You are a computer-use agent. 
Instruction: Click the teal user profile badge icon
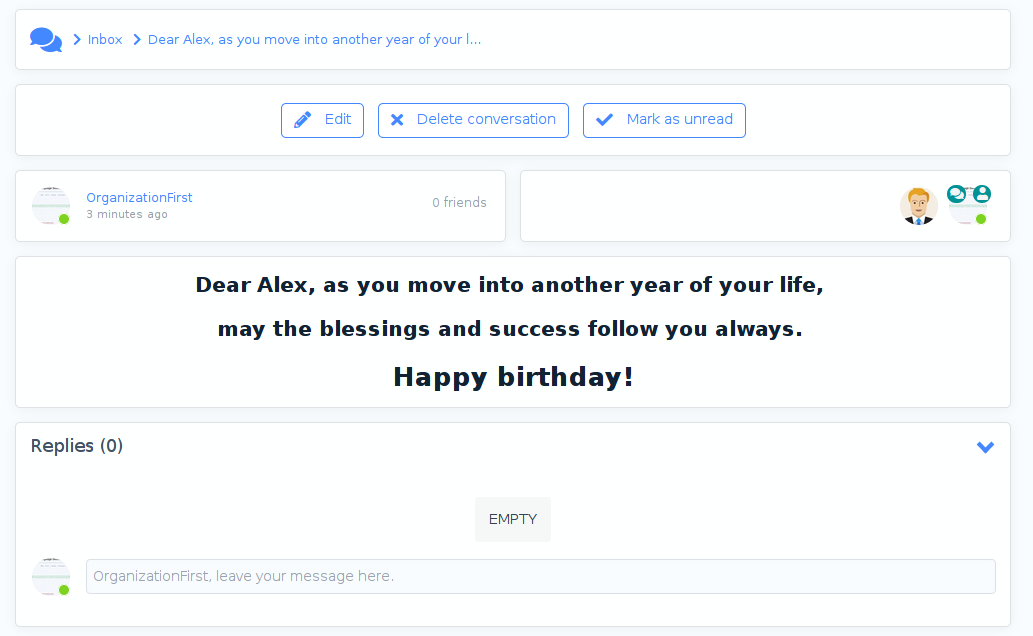pyautogui.click(x=982, y=194)
